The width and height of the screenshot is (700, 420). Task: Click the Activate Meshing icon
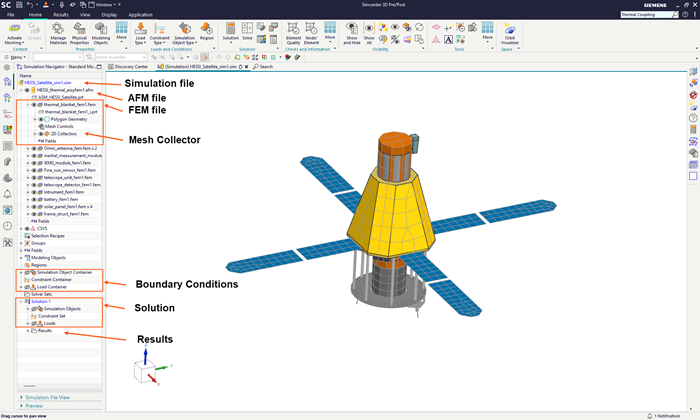tap(14, 29)
